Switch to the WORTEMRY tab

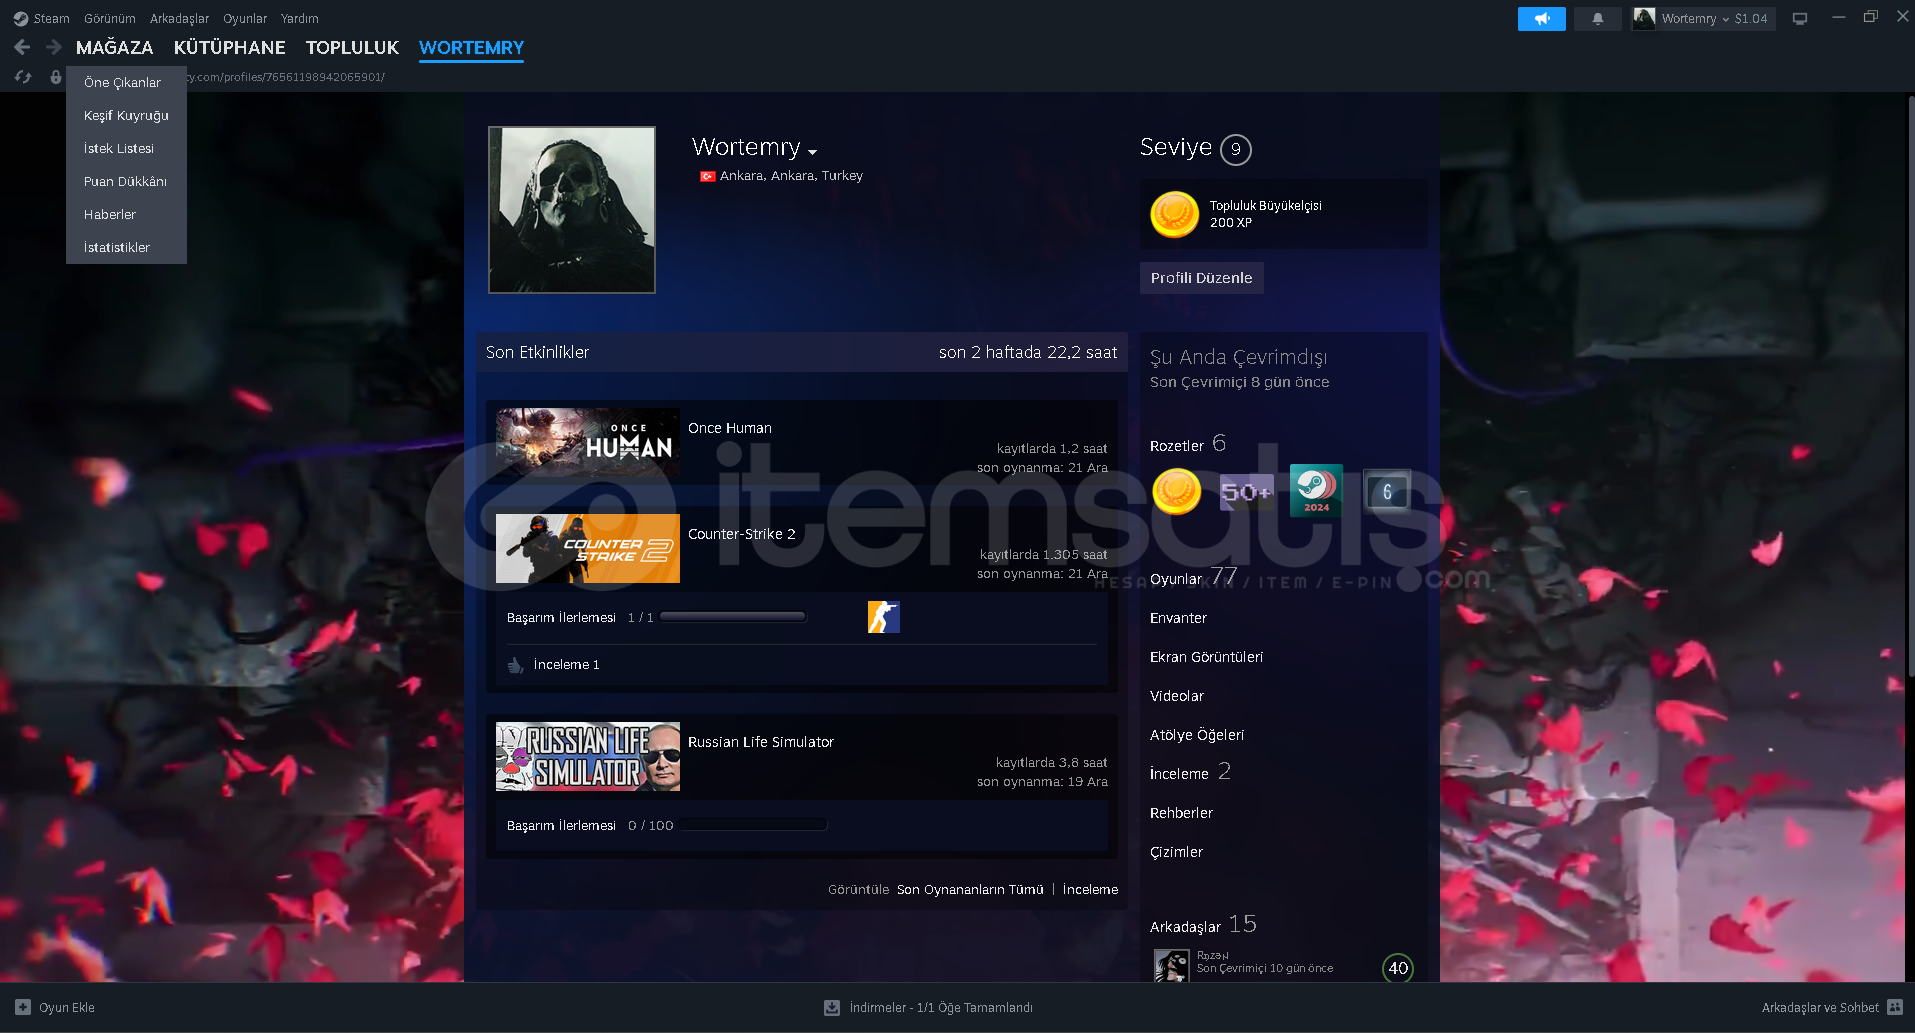coord(471,47)
